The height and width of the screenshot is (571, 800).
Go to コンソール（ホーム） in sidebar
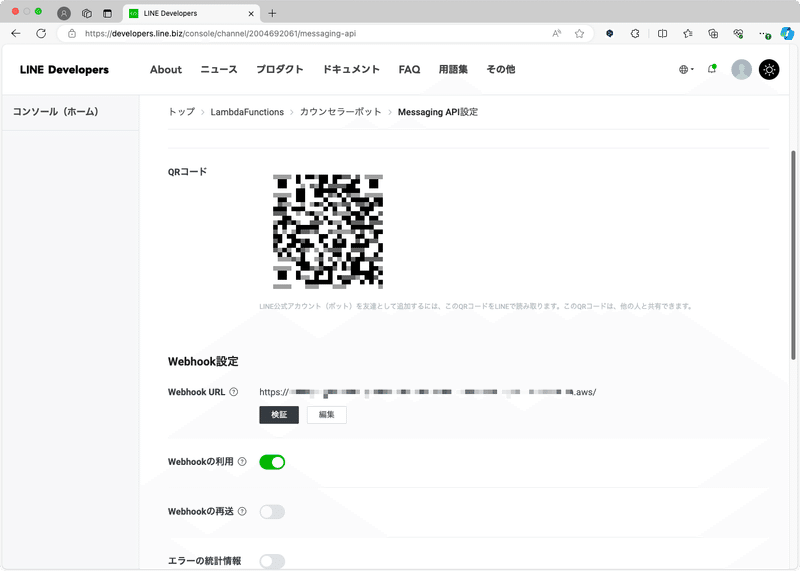(x=56, y=112)
